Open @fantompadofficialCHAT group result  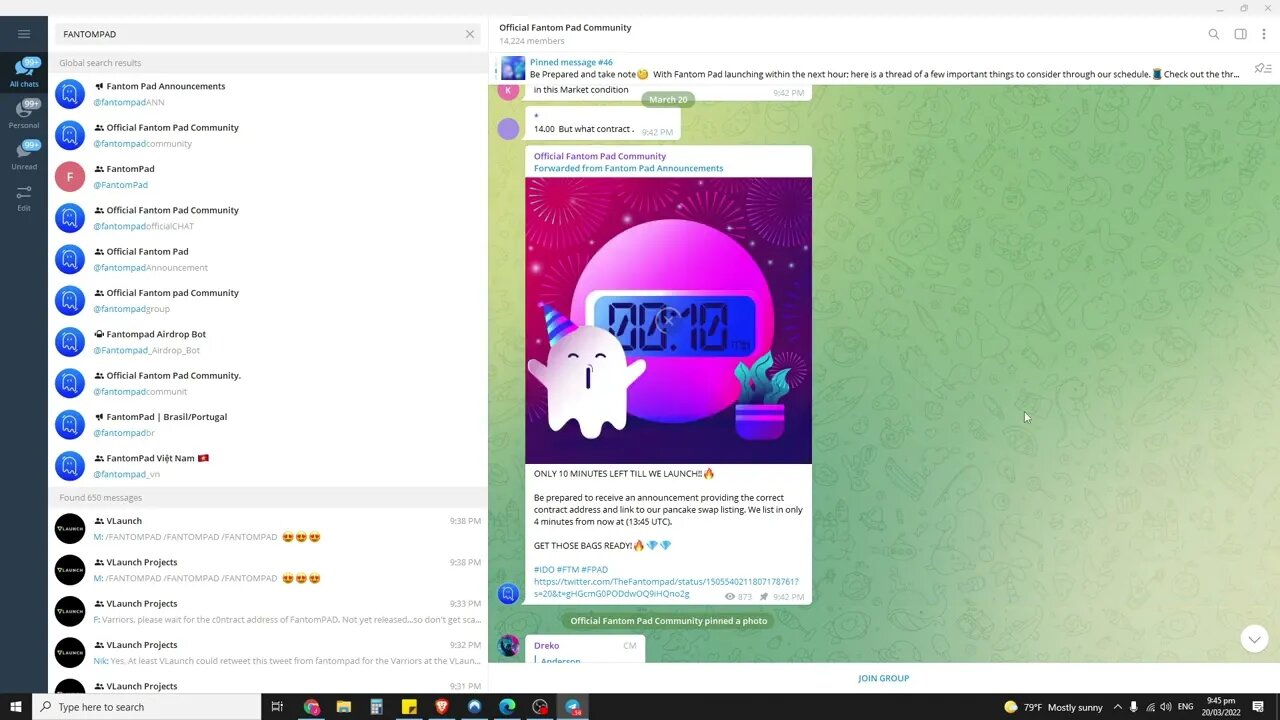coord(268,218)
